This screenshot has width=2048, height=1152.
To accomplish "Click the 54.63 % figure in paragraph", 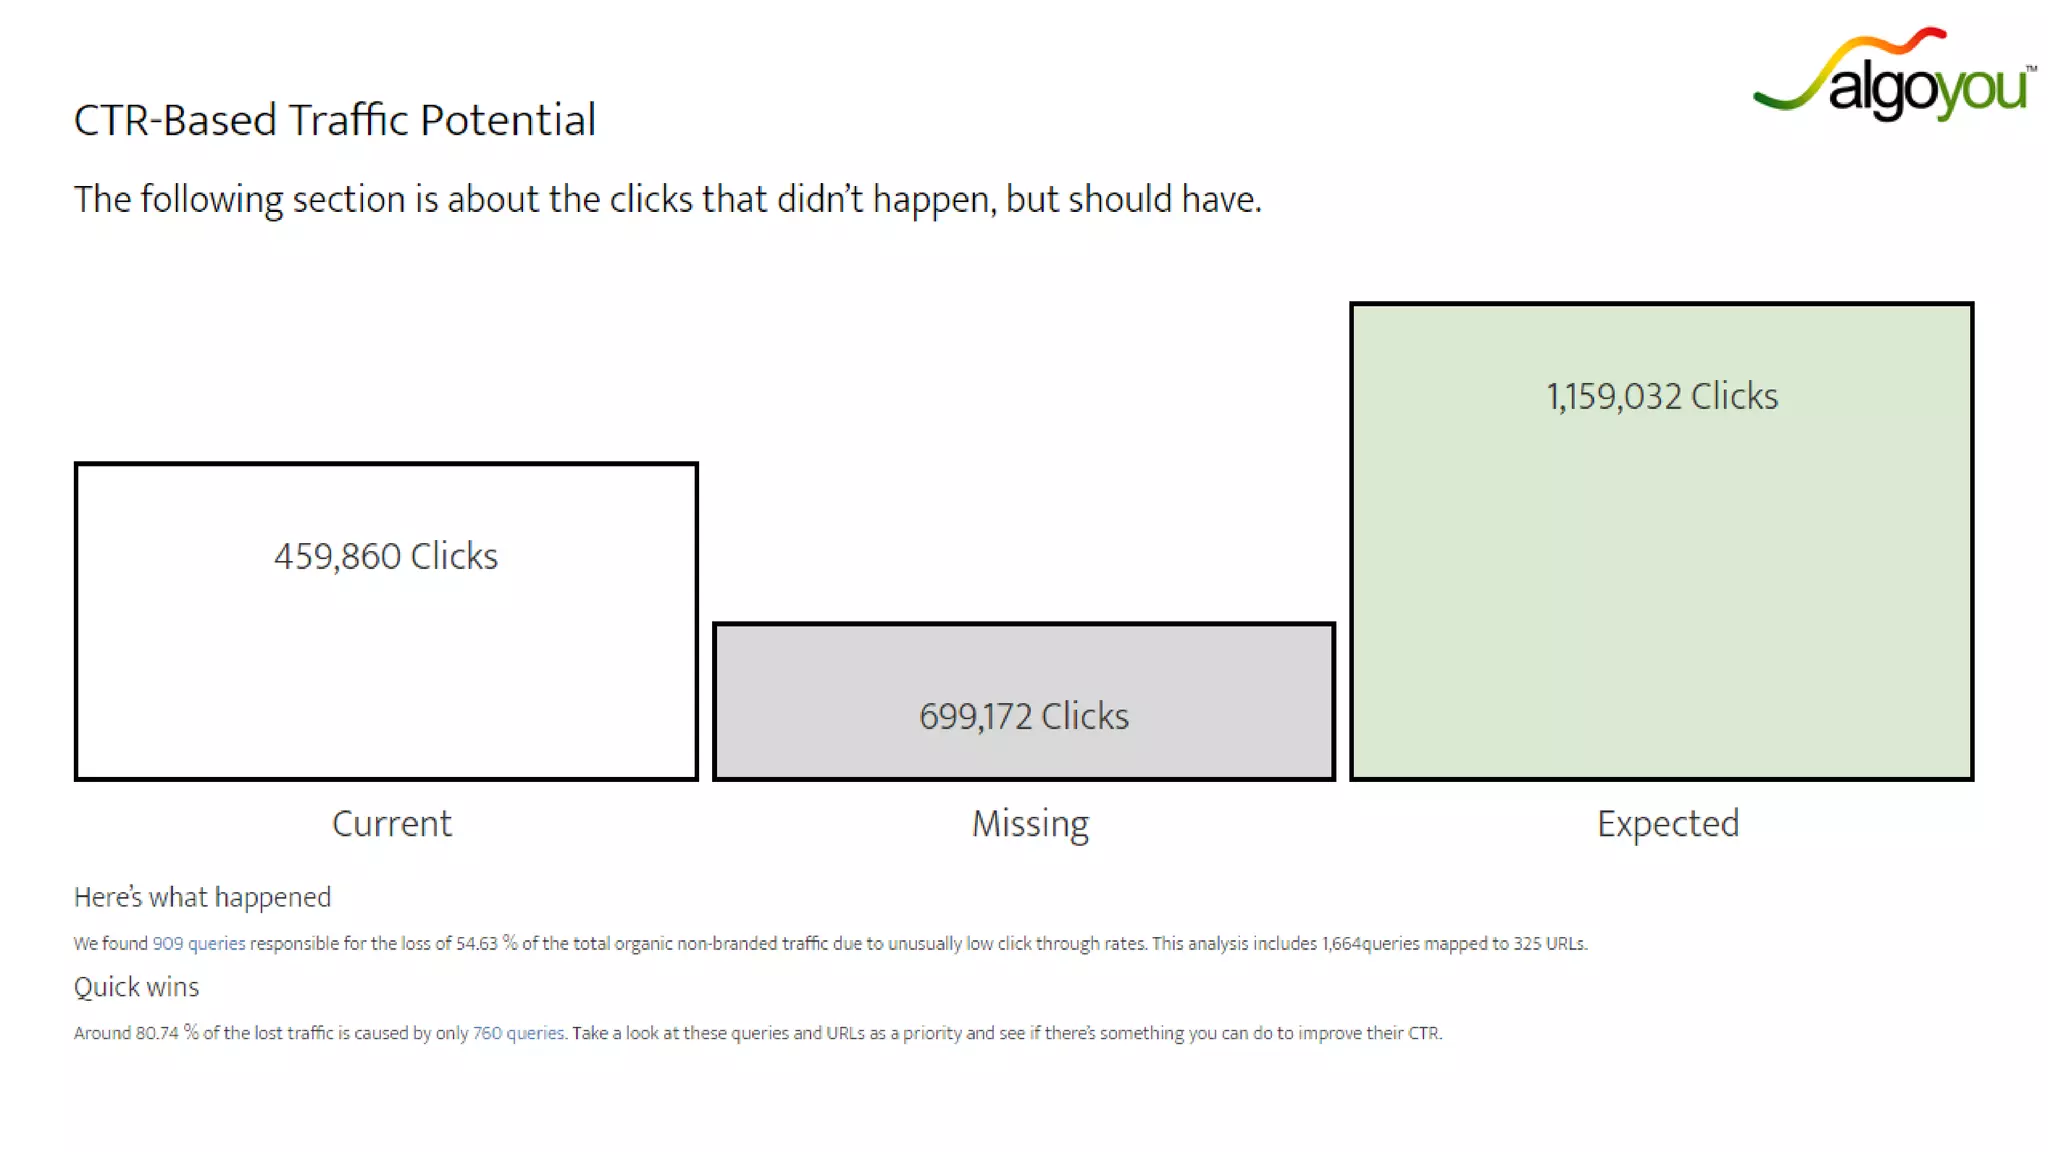I will pos(486,943).
